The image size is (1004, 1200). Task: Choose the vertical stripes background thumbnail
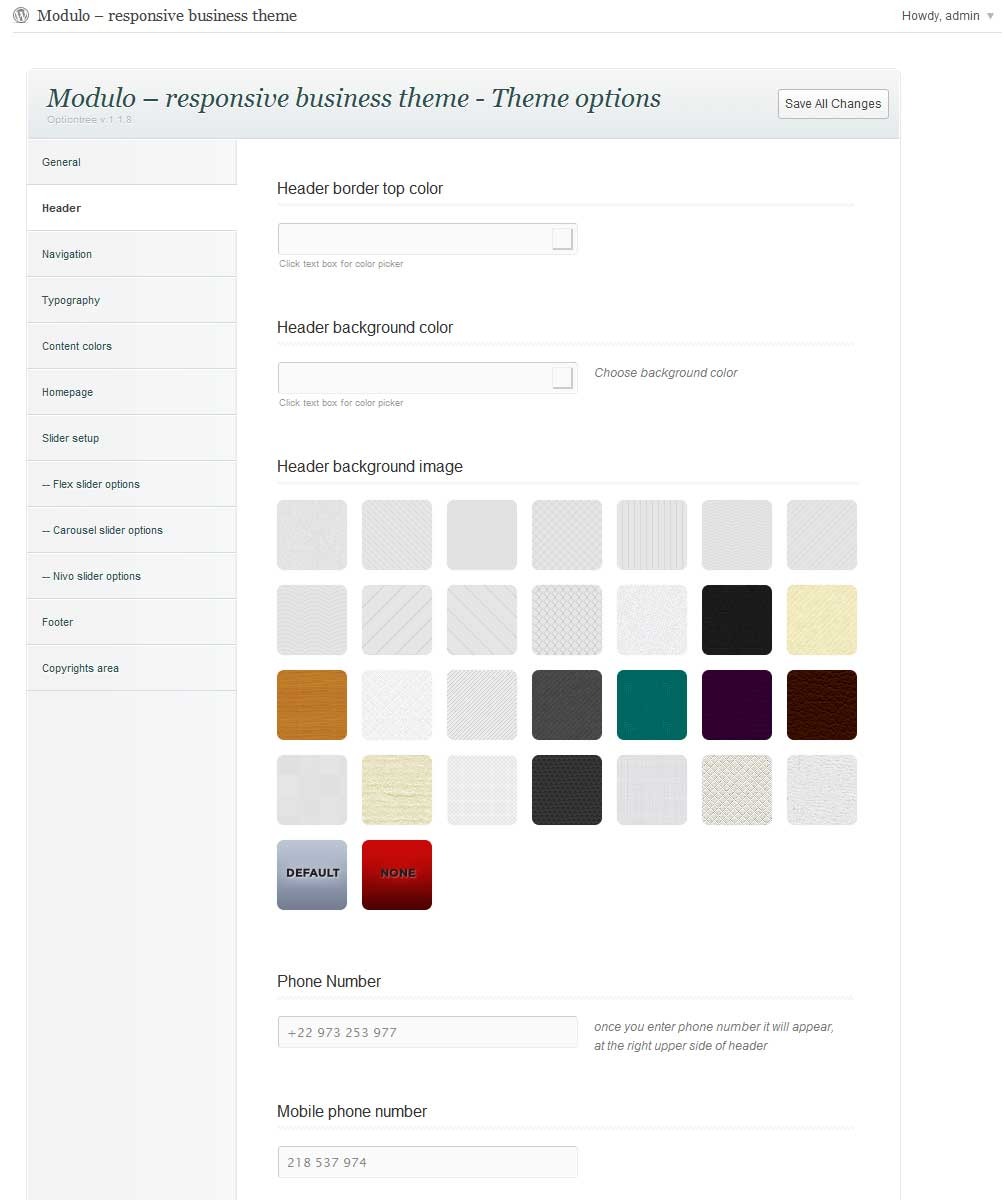[652, 535]
